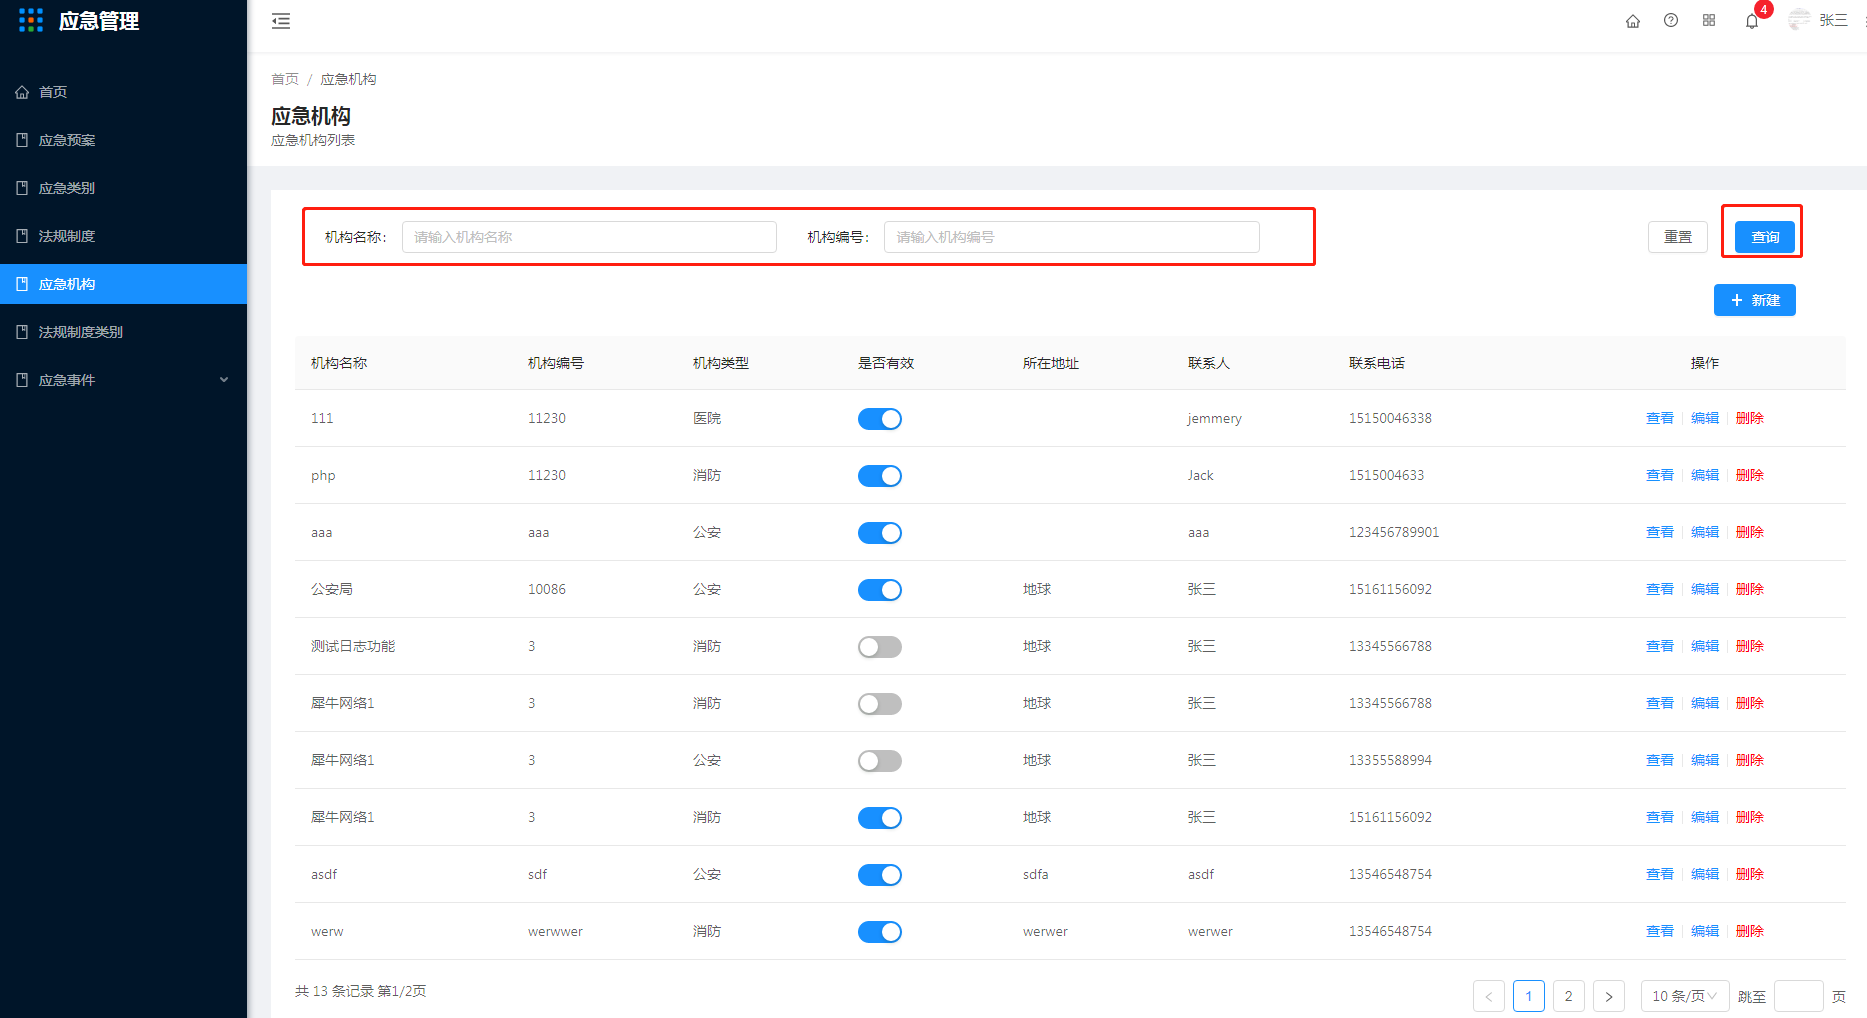Click the document icon beside 应急类别
1867x1018 pixels.
[x=22, y=188]
